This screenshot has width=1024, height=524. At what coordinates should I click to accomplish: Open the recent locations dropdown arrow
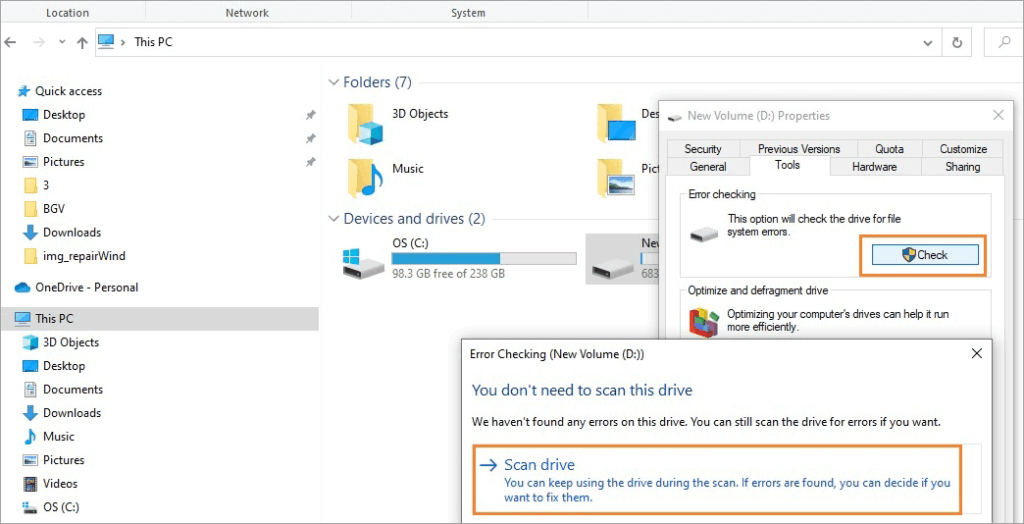click(61, 43)
